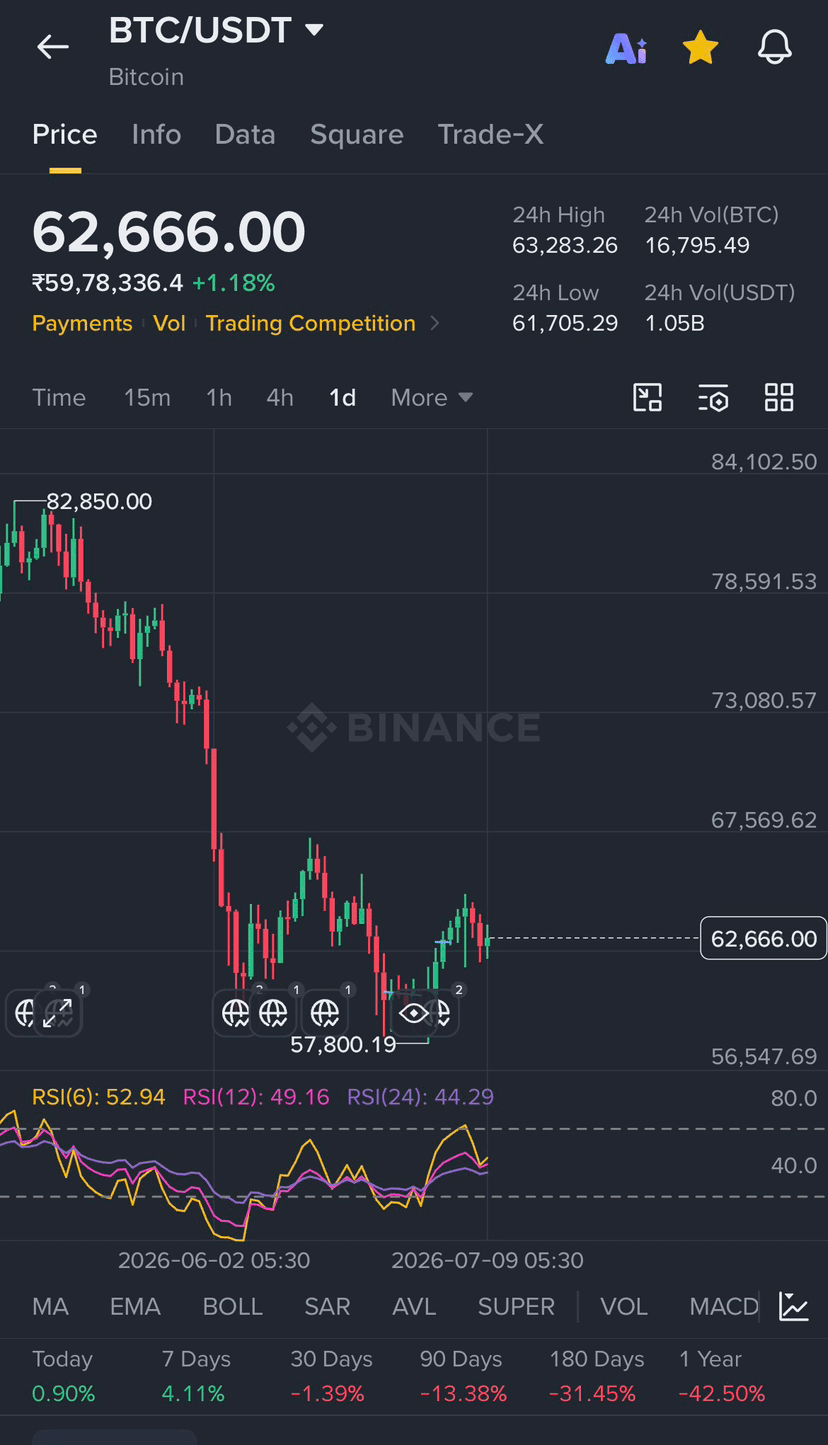828x1445 pixels.
Task: Open the news globe marker right of the 06-02 gridline
Action: click(236, 1013)
